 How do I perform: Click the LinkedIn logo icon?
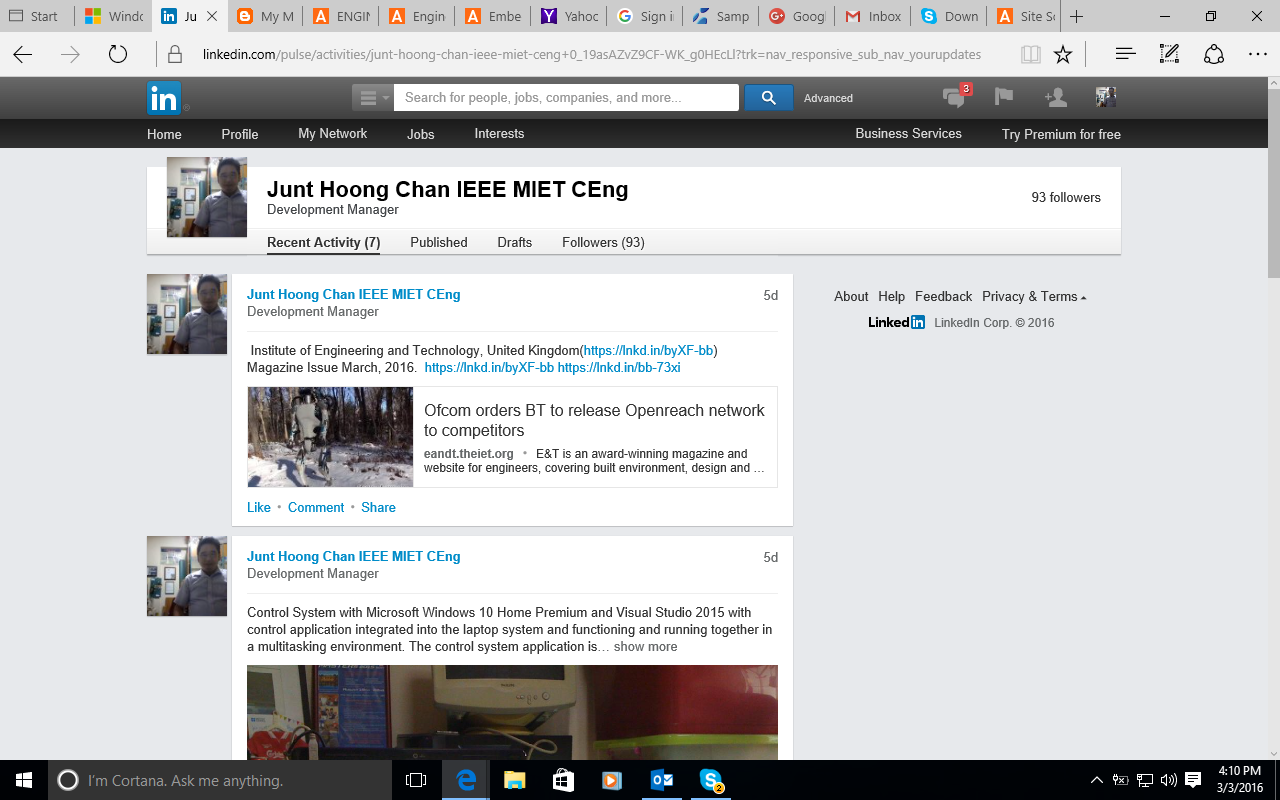click(x=164, y=98)
